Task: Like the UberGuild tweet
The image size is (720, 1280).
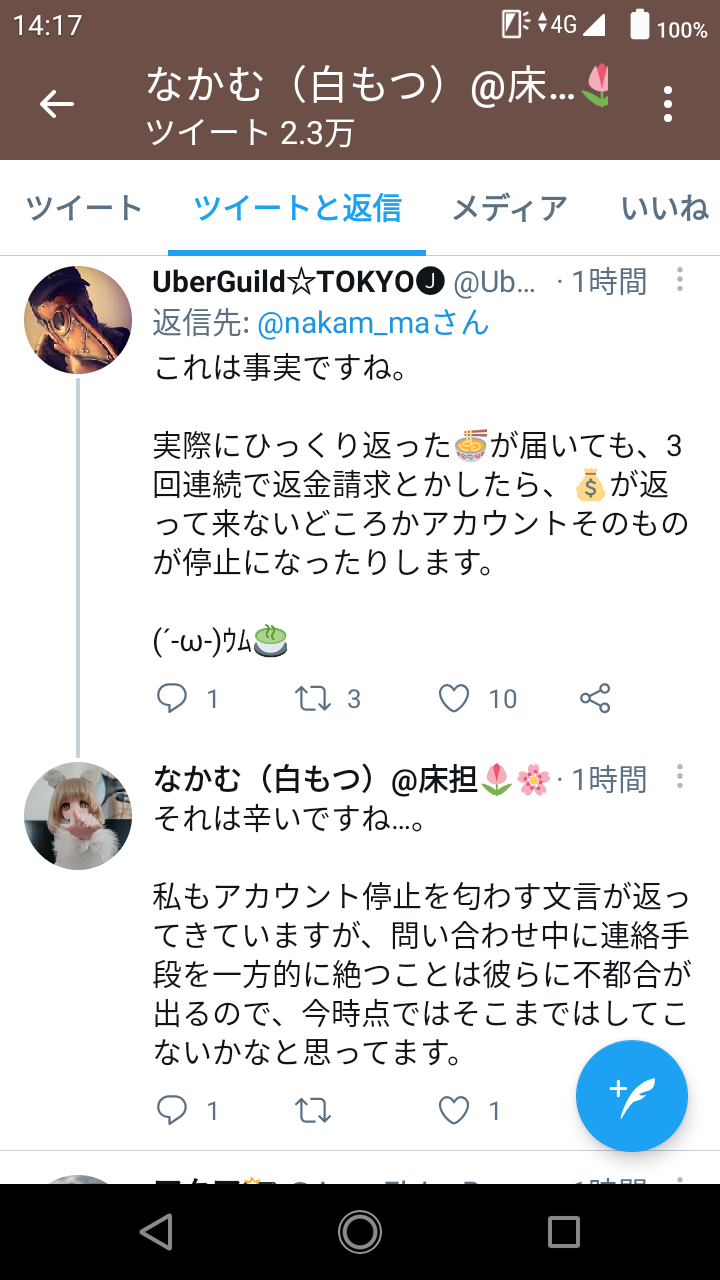Action: click(455, 698)
